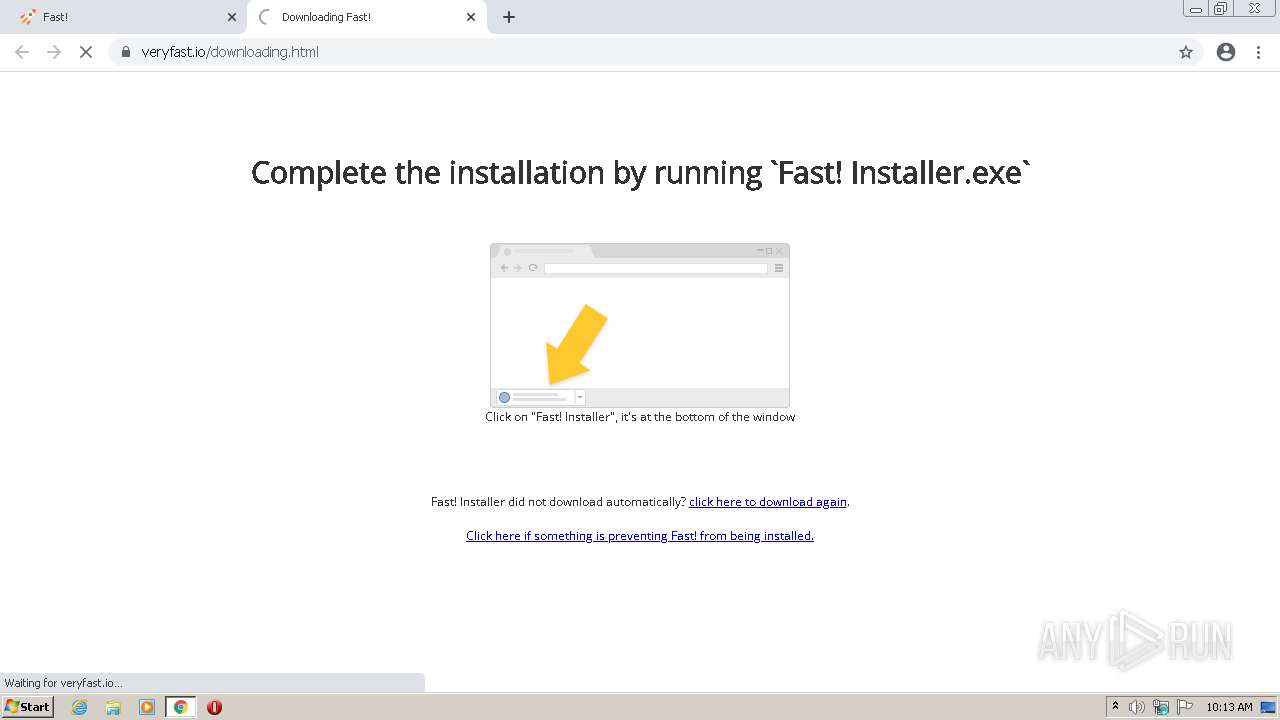The width and height of the screenshot is (1280, 720).
Task: Open the media player taskbar icon
Action: [x=147, y=707]
